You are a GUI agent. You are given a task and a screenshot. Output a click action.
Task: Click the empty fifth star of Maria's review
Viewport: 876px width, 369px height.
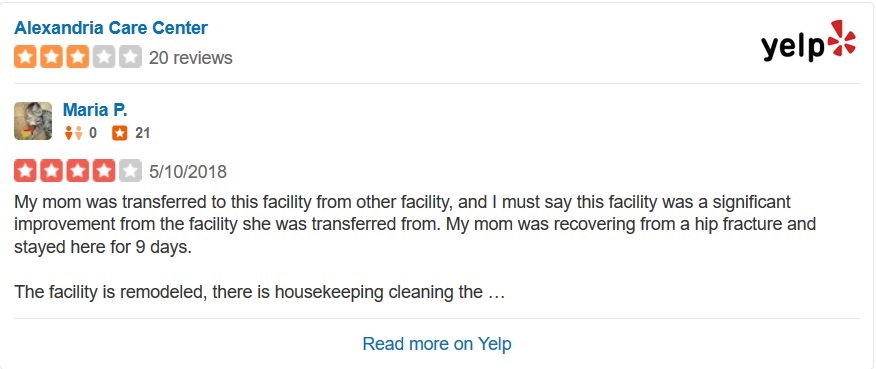point(131,171)
